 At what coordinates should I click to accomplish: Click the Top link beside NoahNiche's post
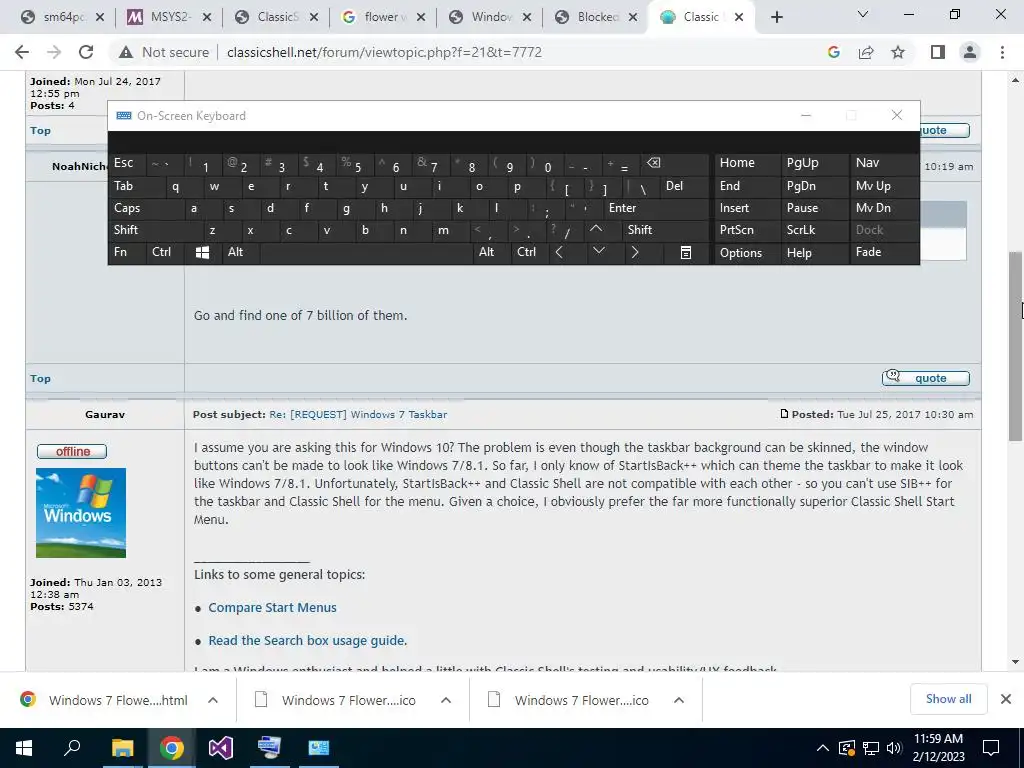[40, 379]
